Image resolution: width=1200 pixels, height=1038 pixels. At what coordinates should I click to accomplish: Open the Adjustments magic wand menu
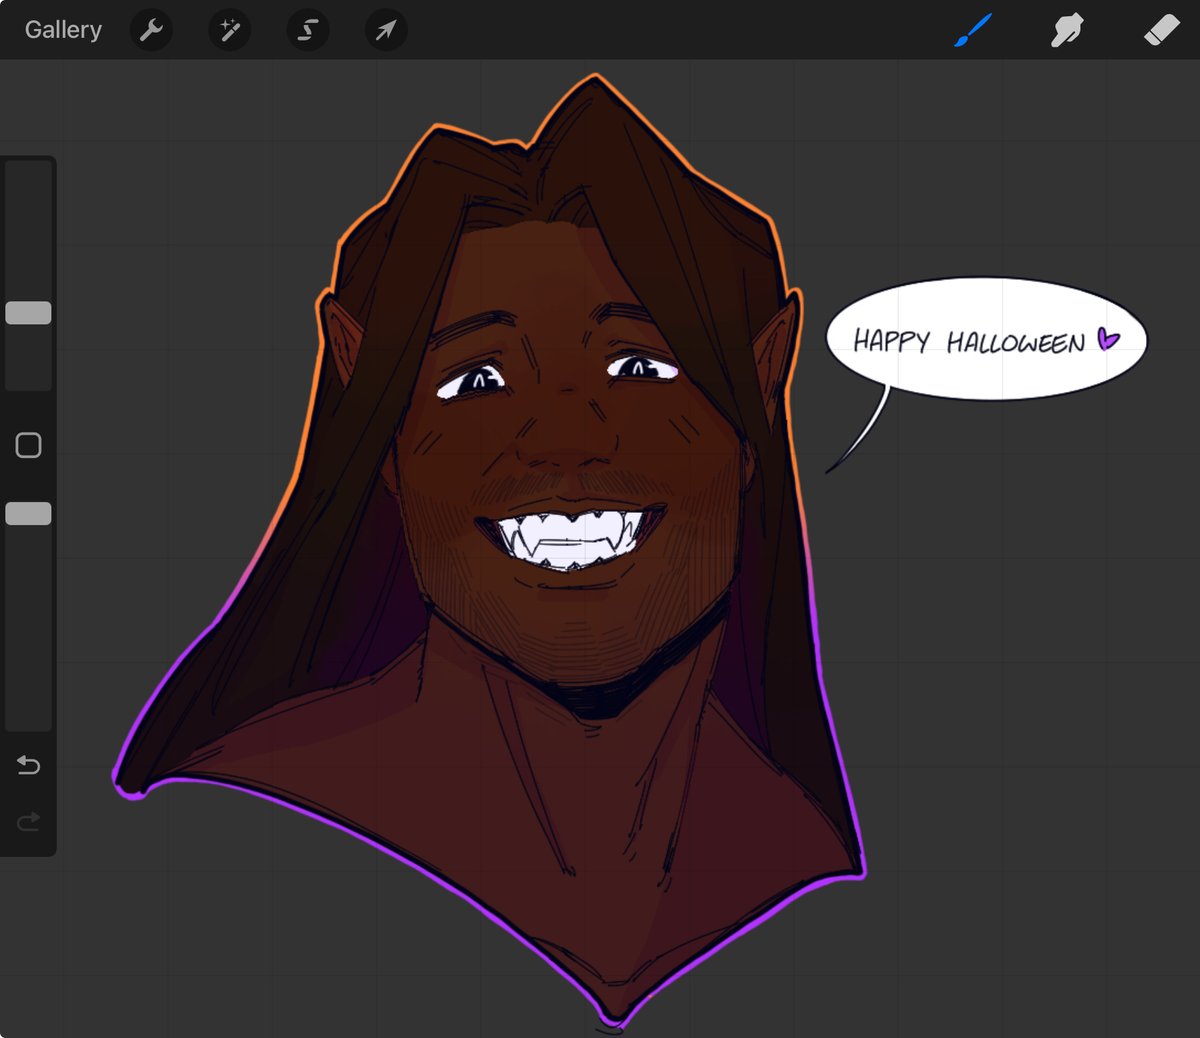(229, 30)
